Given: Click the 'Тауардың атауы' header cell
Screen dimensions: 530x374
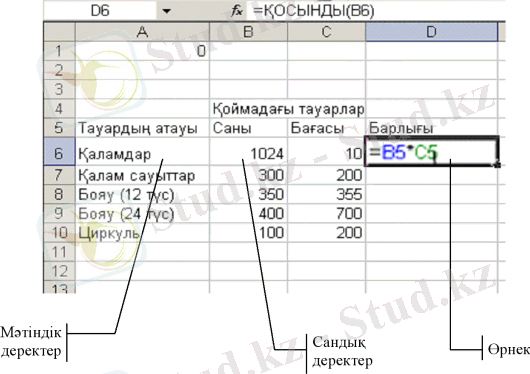Looking at the screenshot, I should pyautogui.click(x=142, y=128).
